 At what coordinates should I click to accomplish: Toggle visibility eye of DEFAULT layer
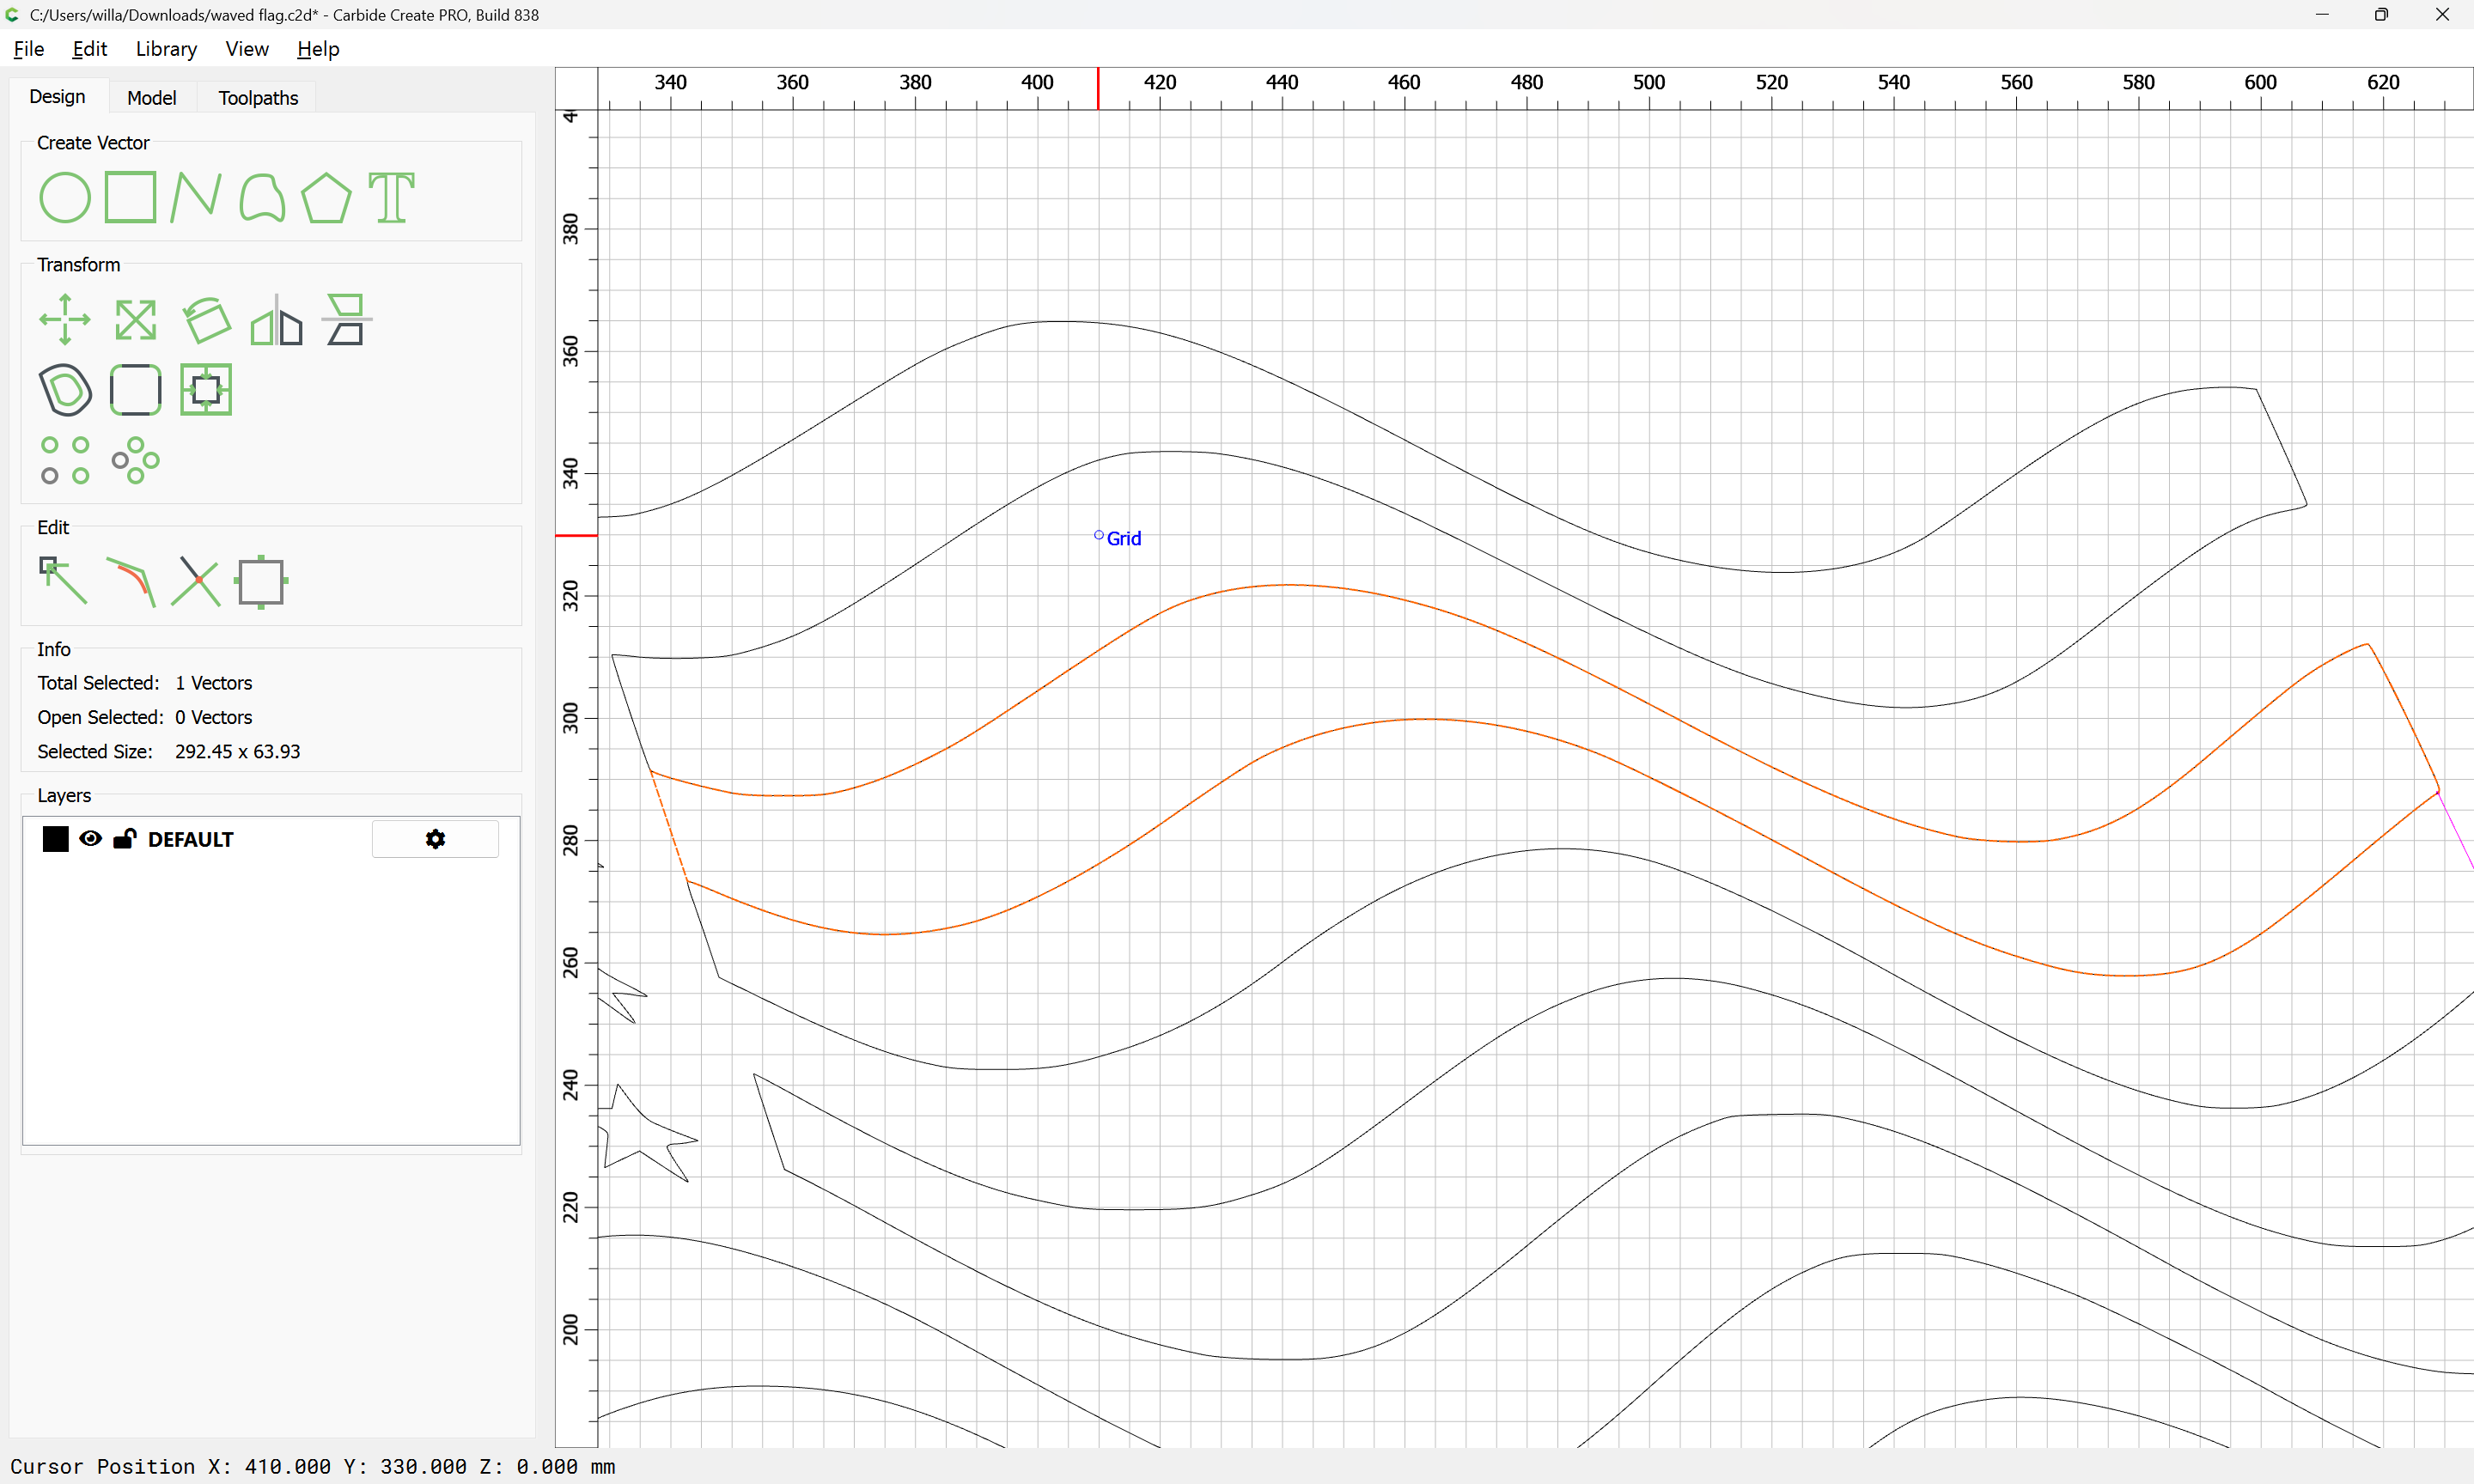coord(90,839)
